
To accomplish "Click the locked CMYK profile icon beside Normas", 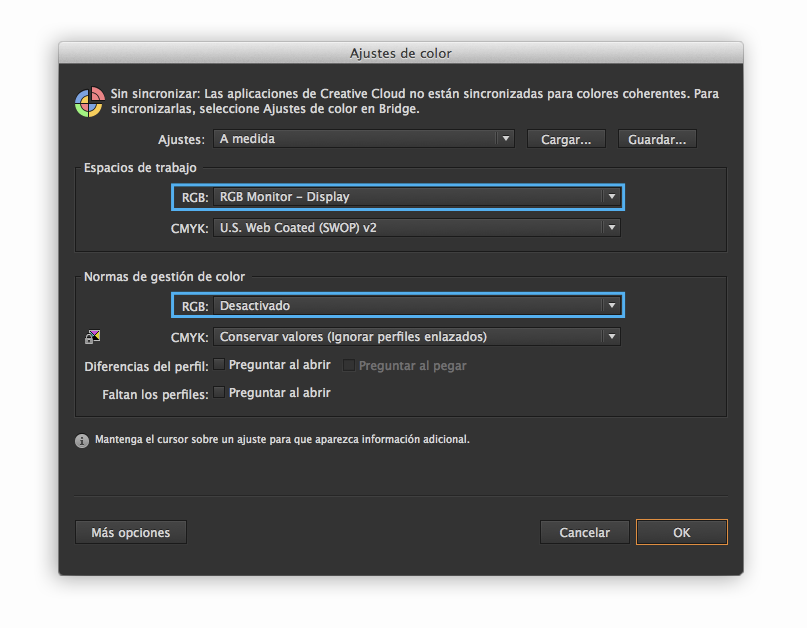I will pyautogui.click(x=93, y=336).
